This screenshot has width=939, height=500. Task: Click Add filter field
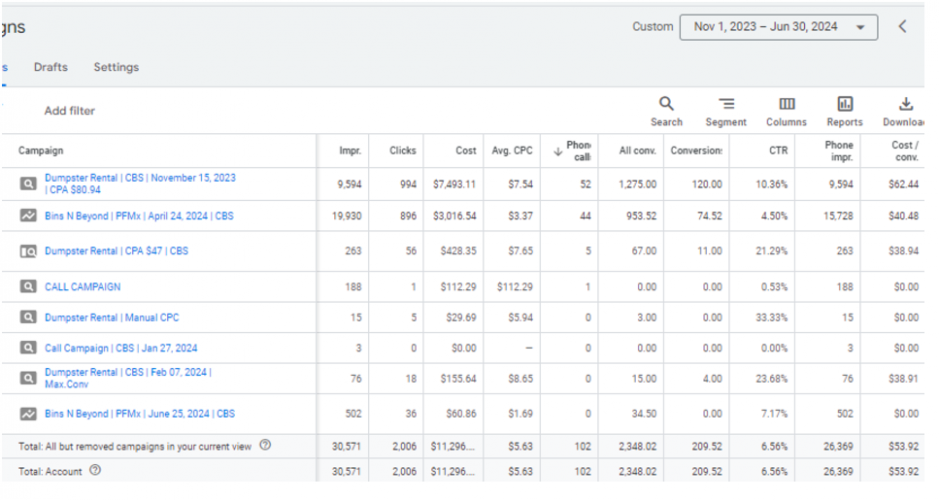click(70, 111)
